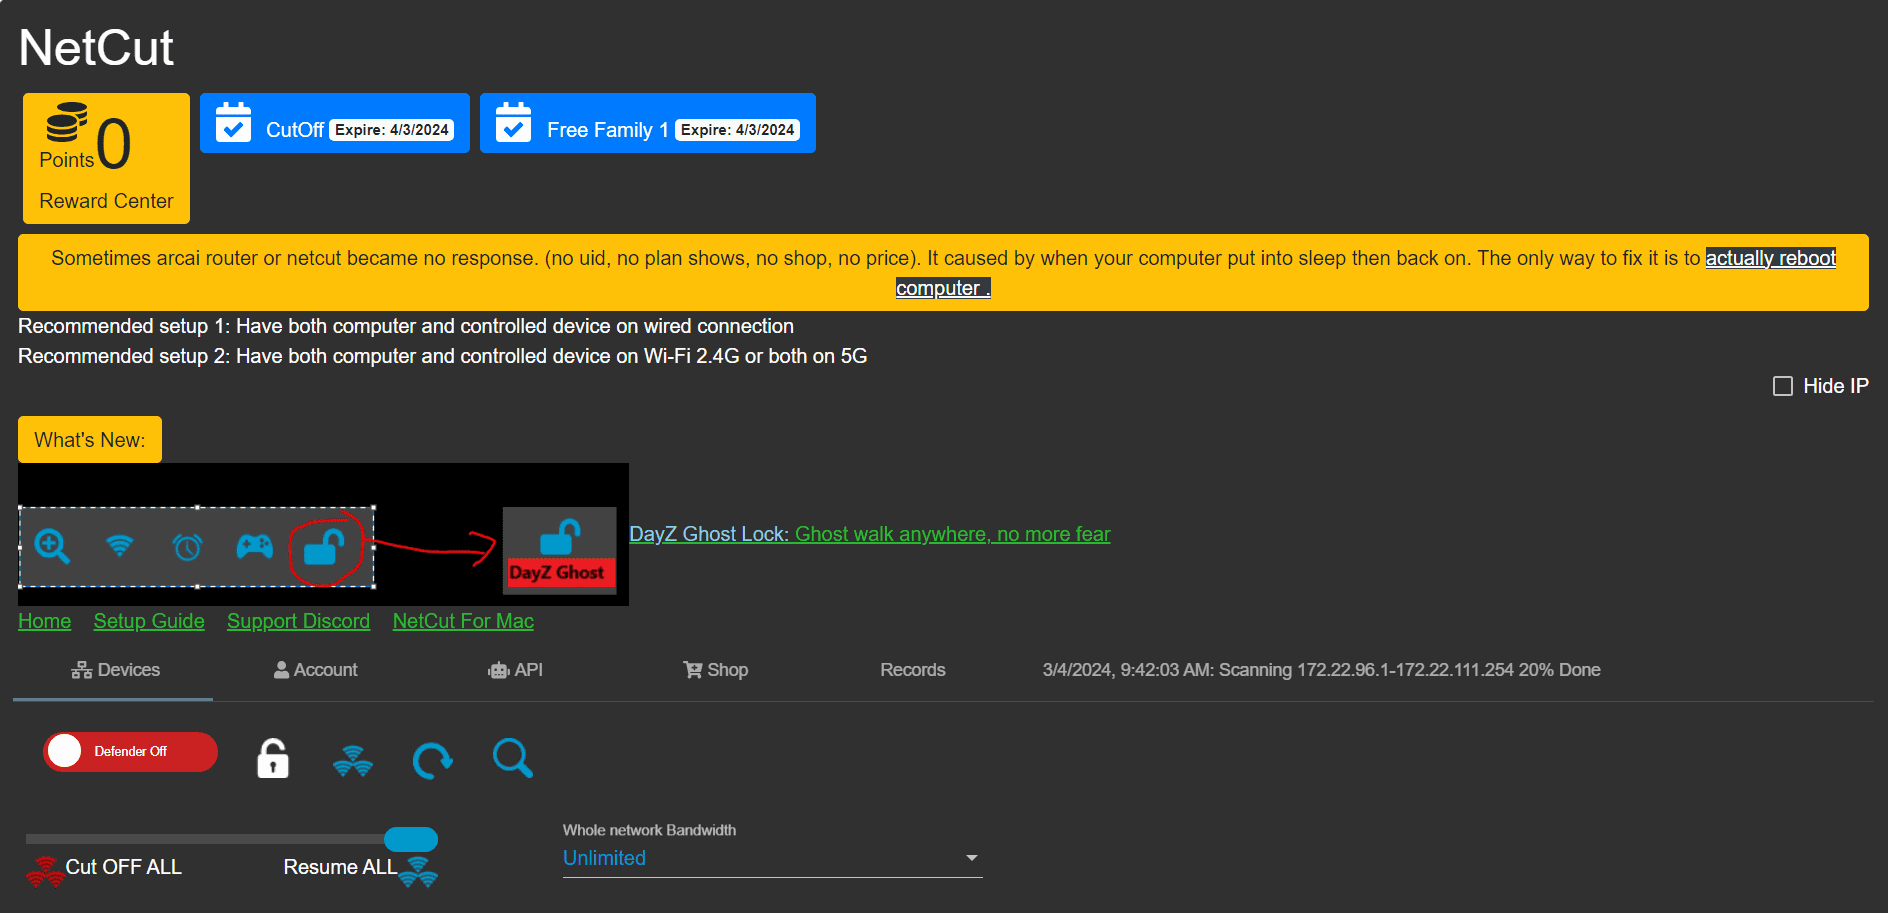Click the Recommended setup 1 text
This screenshot has height=913, width=1888.
[x=406, y=326]
